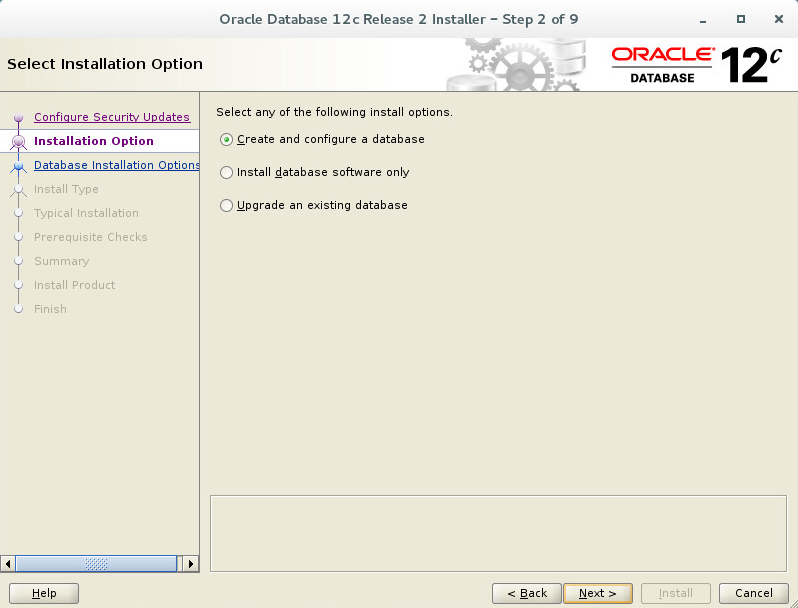Maximize the installer window

pyautogui.click(x=741, y=19)
